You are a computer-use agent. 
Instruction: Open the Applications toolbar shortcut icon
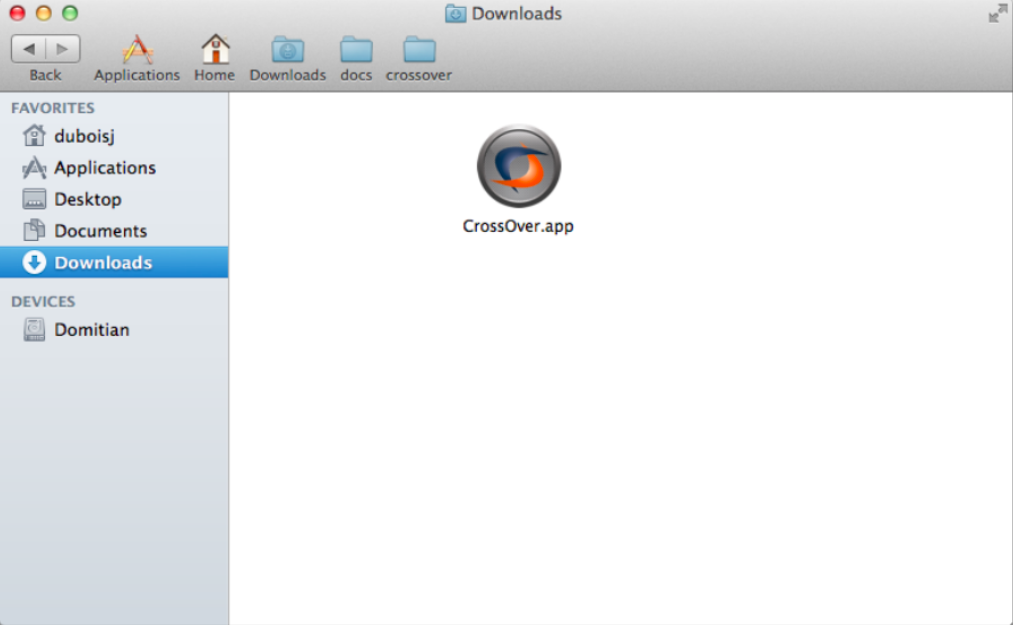[137, 50]
